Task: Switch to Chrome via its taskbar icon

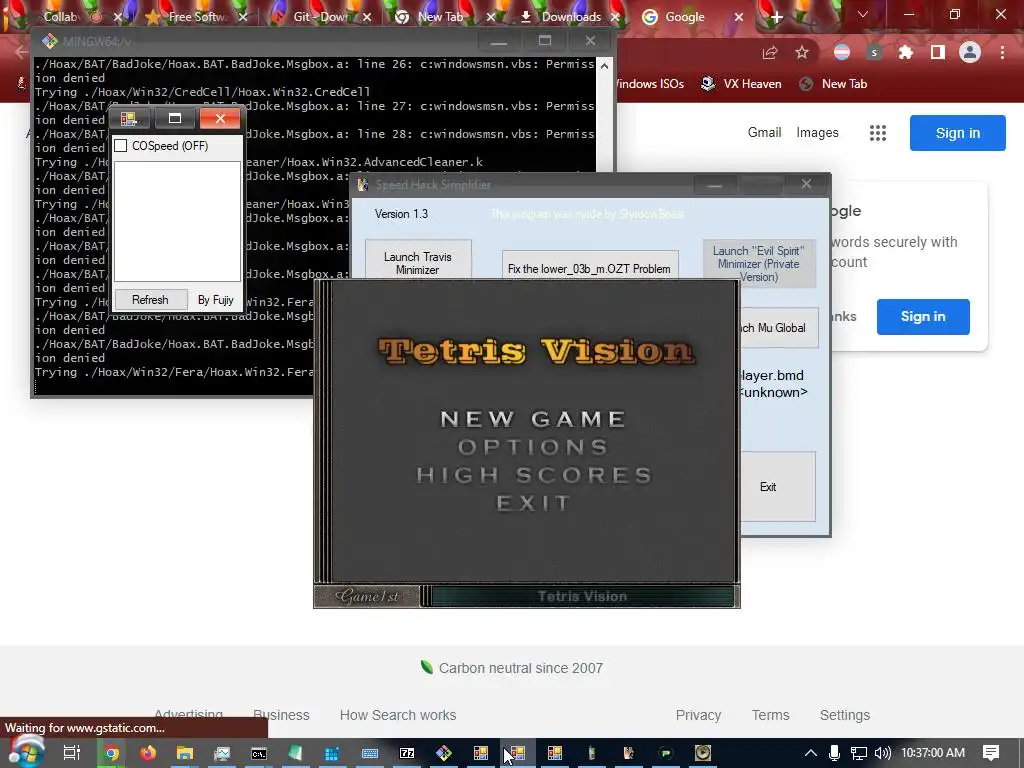Action: [112, 753]
